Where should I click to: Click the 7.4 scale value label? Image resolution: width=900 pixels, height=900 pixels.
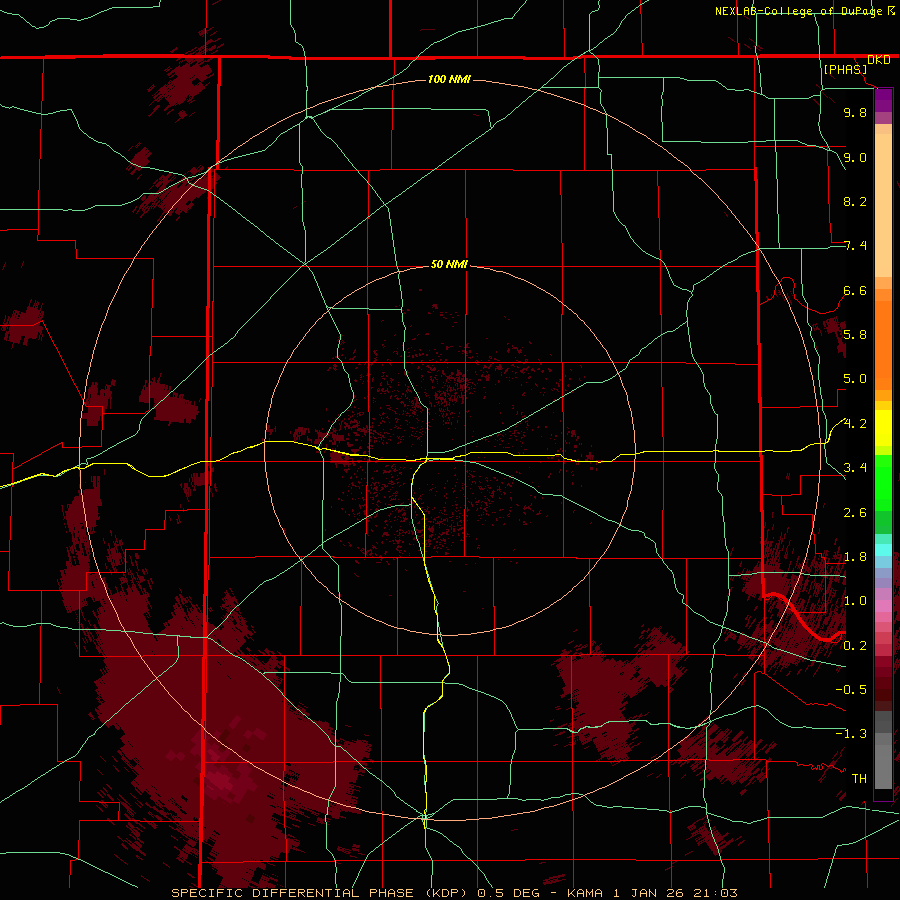(x=855, y=246)
